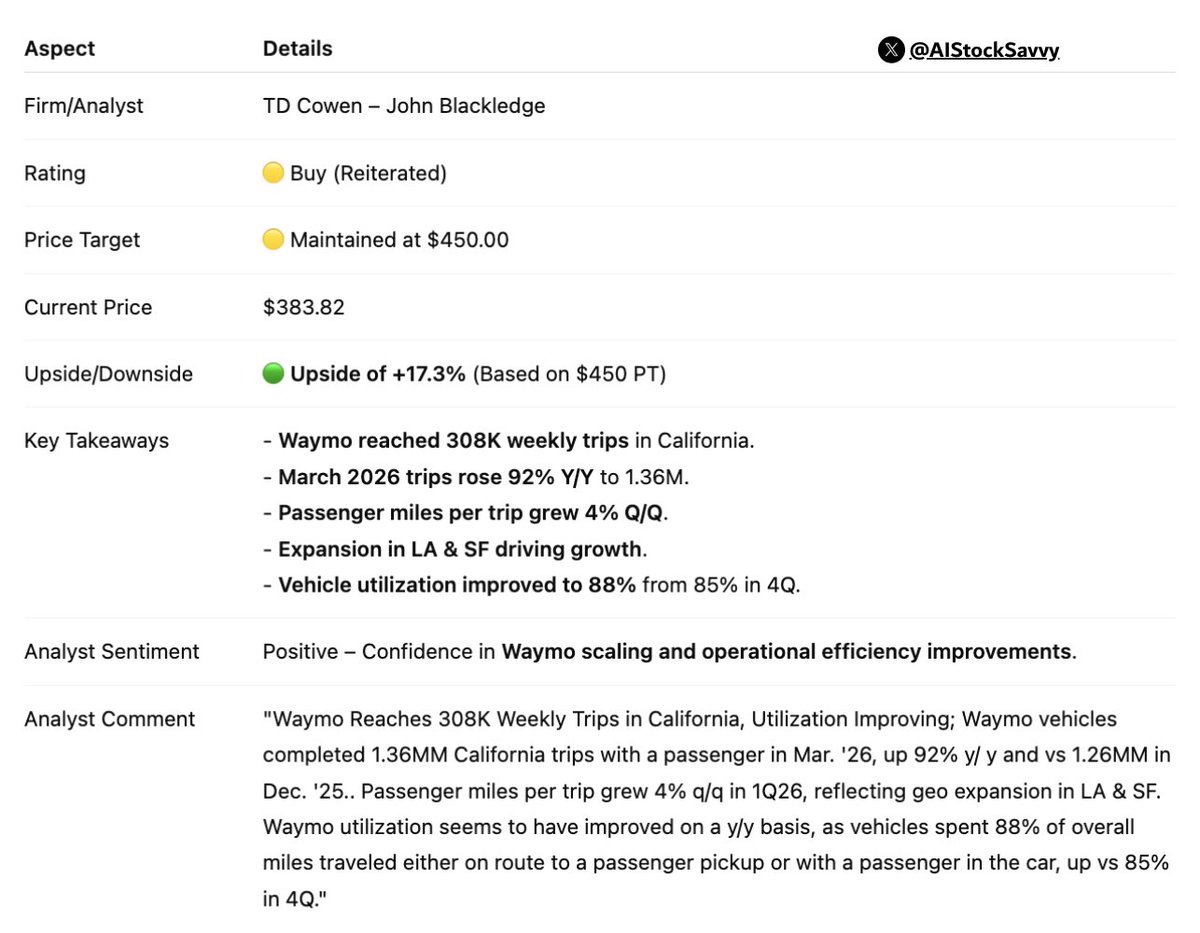Open the @AIStockSavvy handle link

984,50
